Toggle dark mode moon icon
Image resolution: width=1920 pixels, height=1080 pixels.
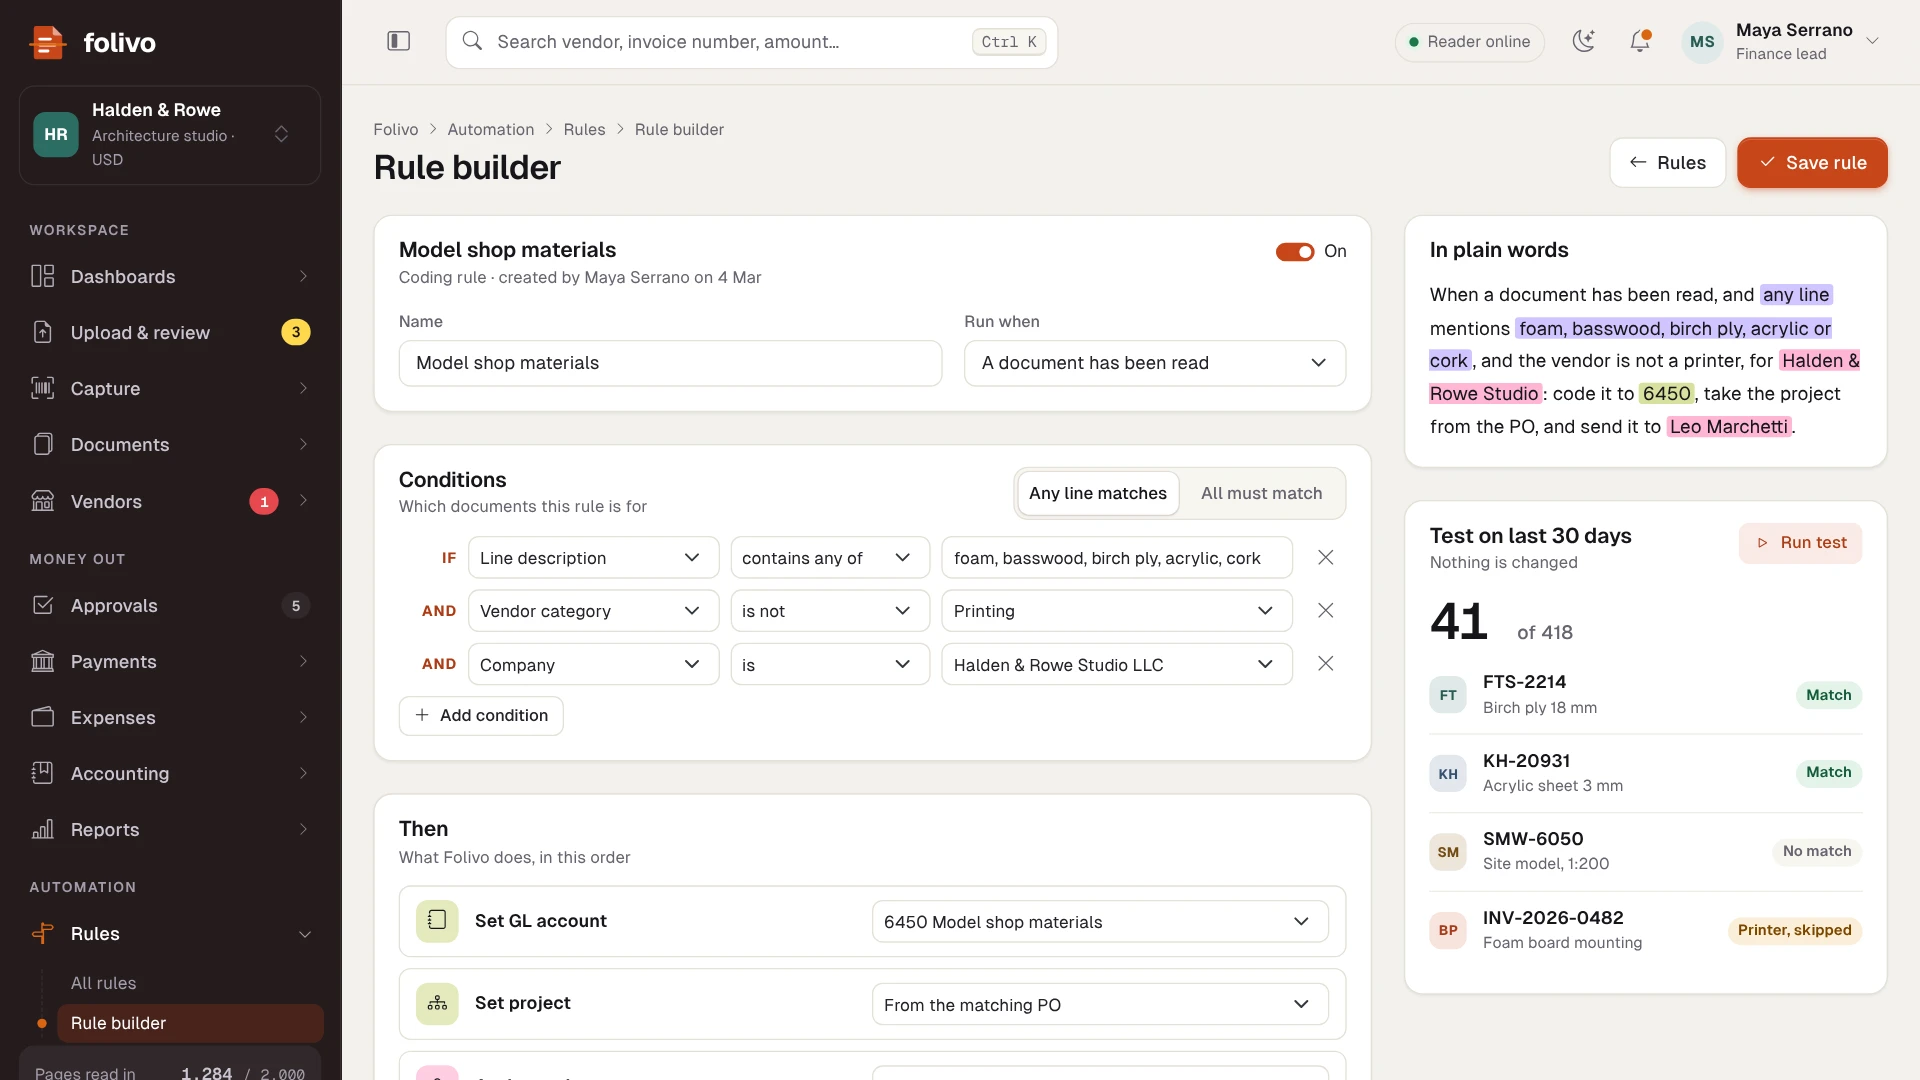[1583, 41]
